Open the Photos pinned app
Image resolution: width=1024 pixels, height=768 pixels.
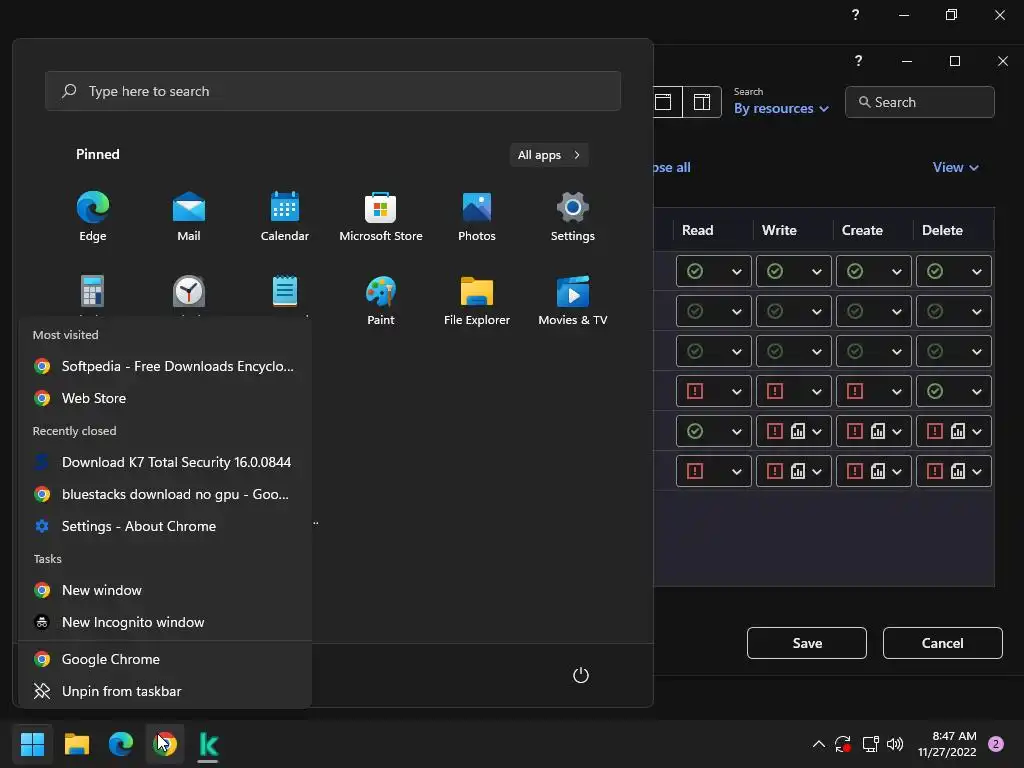[x=477, y=217]
